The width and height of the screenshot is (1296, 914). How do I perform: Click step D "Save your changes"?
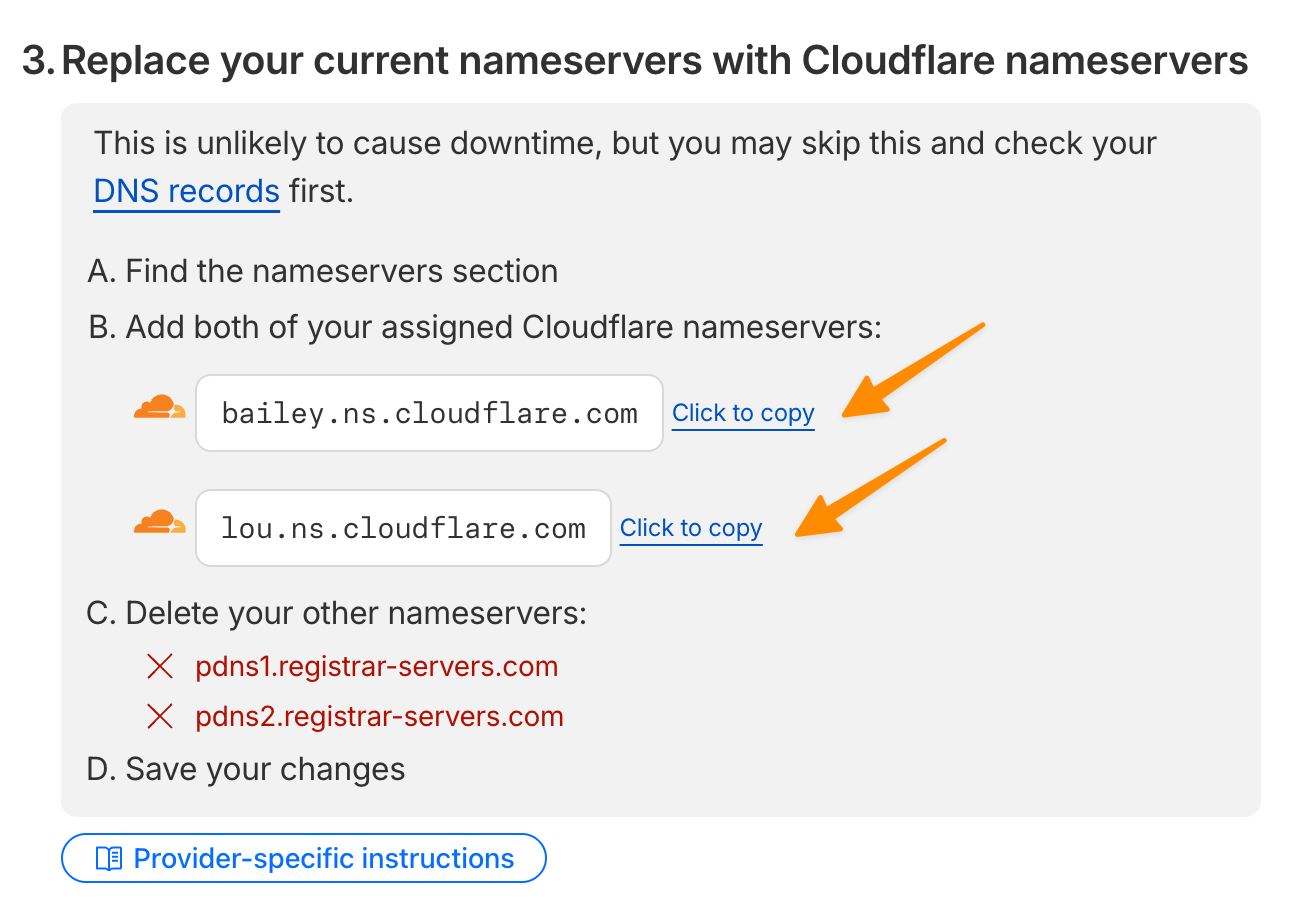coord(246,769)
